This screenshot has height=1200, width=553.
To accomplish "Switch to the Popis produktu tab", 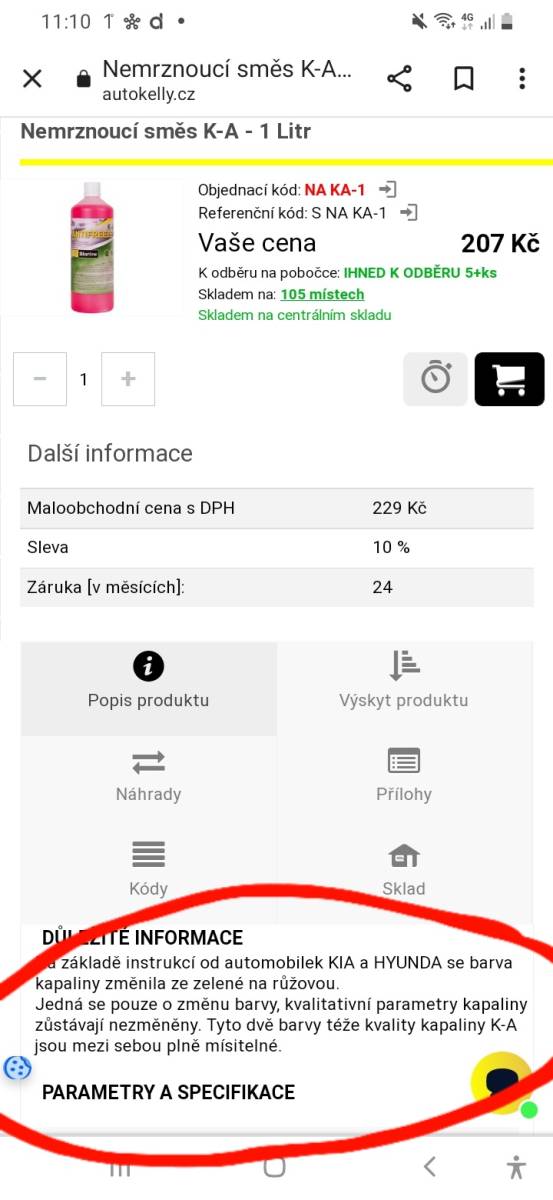I will click(x=149, y=682).
